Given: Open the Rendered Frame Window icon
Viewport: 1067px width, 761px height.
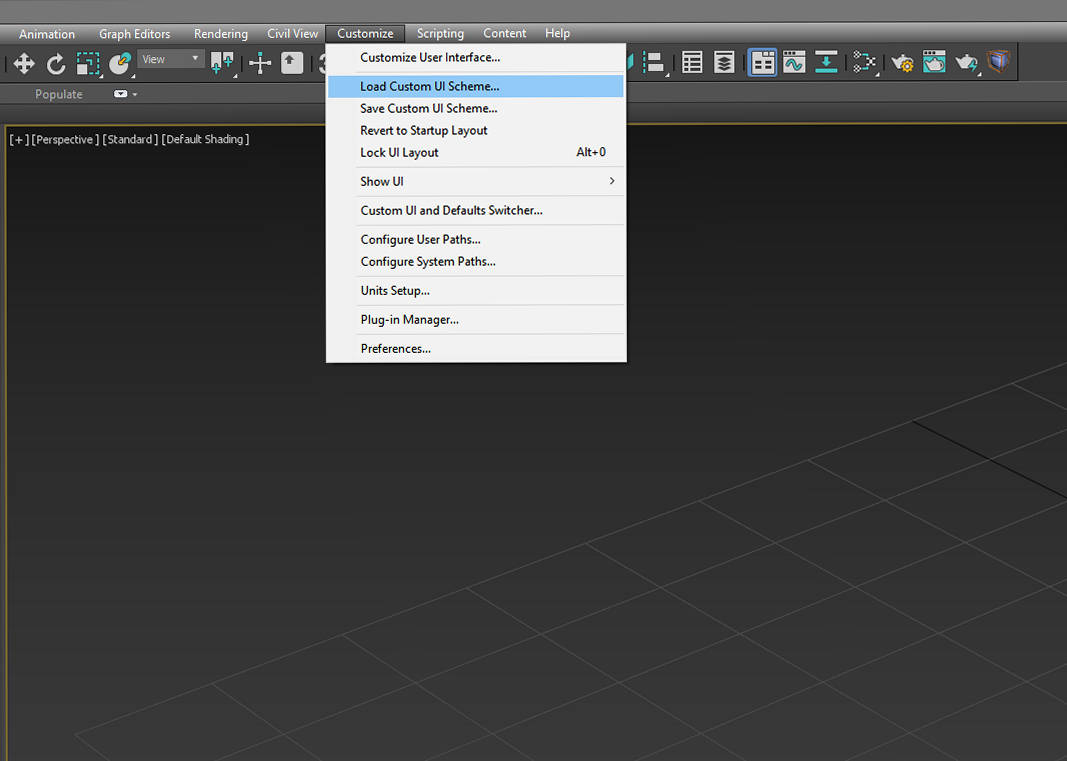Looking at the screenshot, I should 934,63.
